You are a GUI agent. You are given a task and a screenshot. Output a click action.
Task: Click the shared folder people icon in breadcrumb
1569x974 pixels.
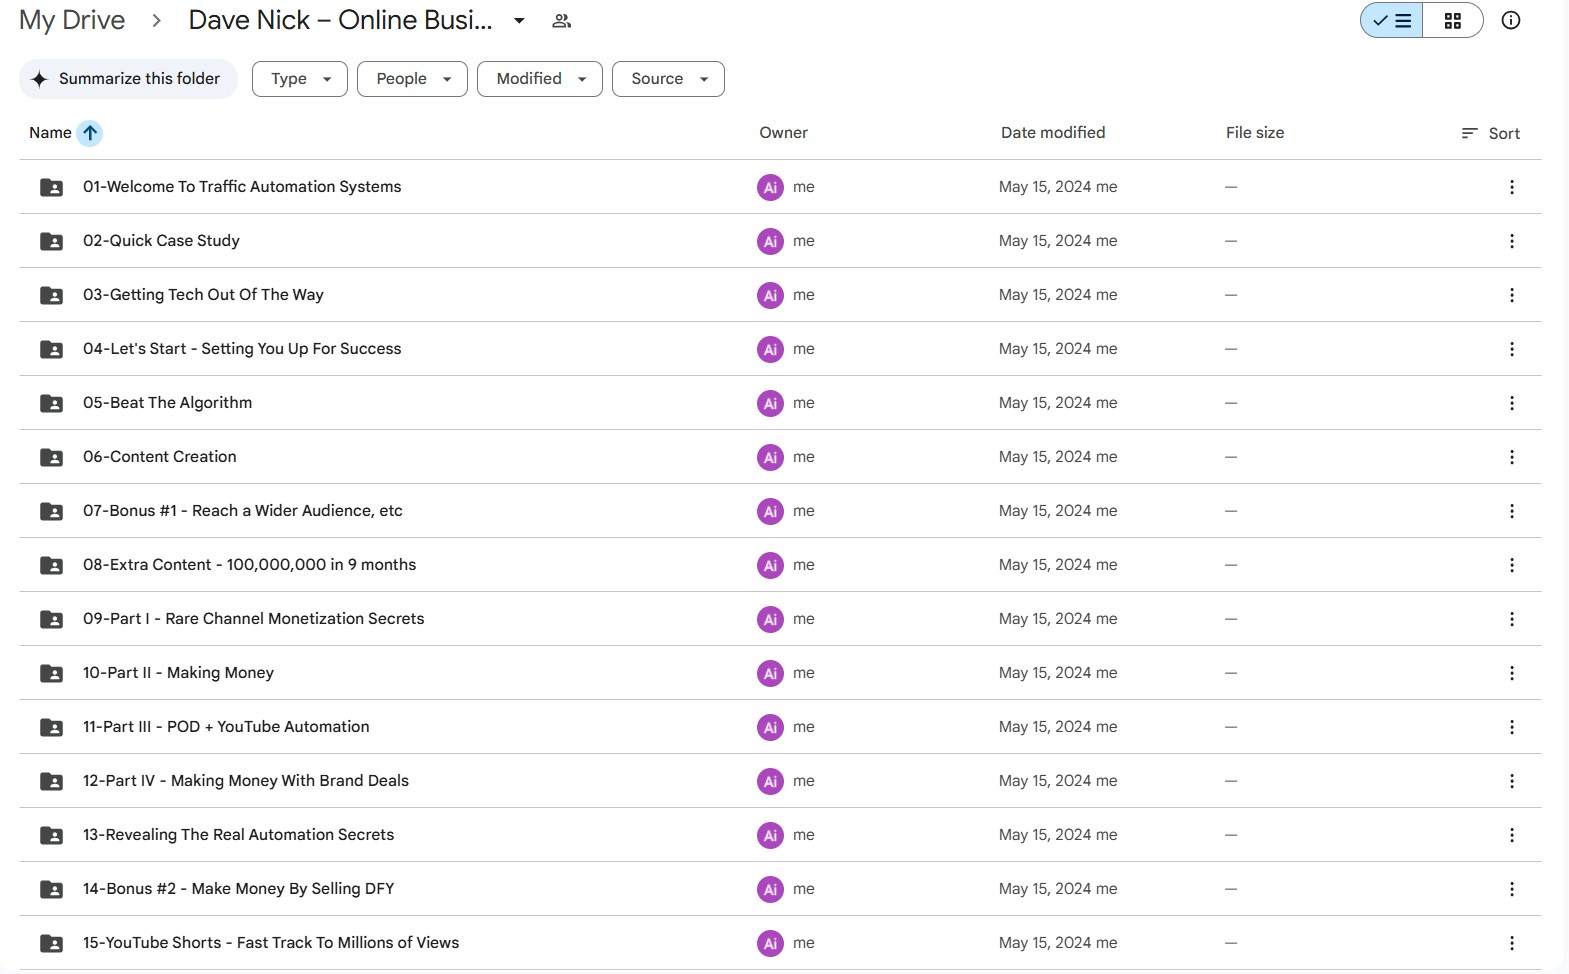561,21
